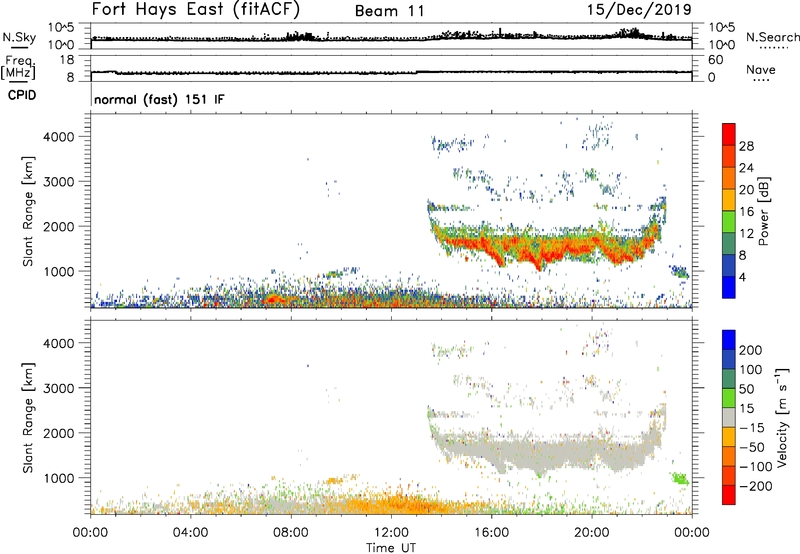This screenshot has height=554, width=800.
Task: Click the blue bottom of power colorbar
Action: pyautogui.click(x=729, y=287)
